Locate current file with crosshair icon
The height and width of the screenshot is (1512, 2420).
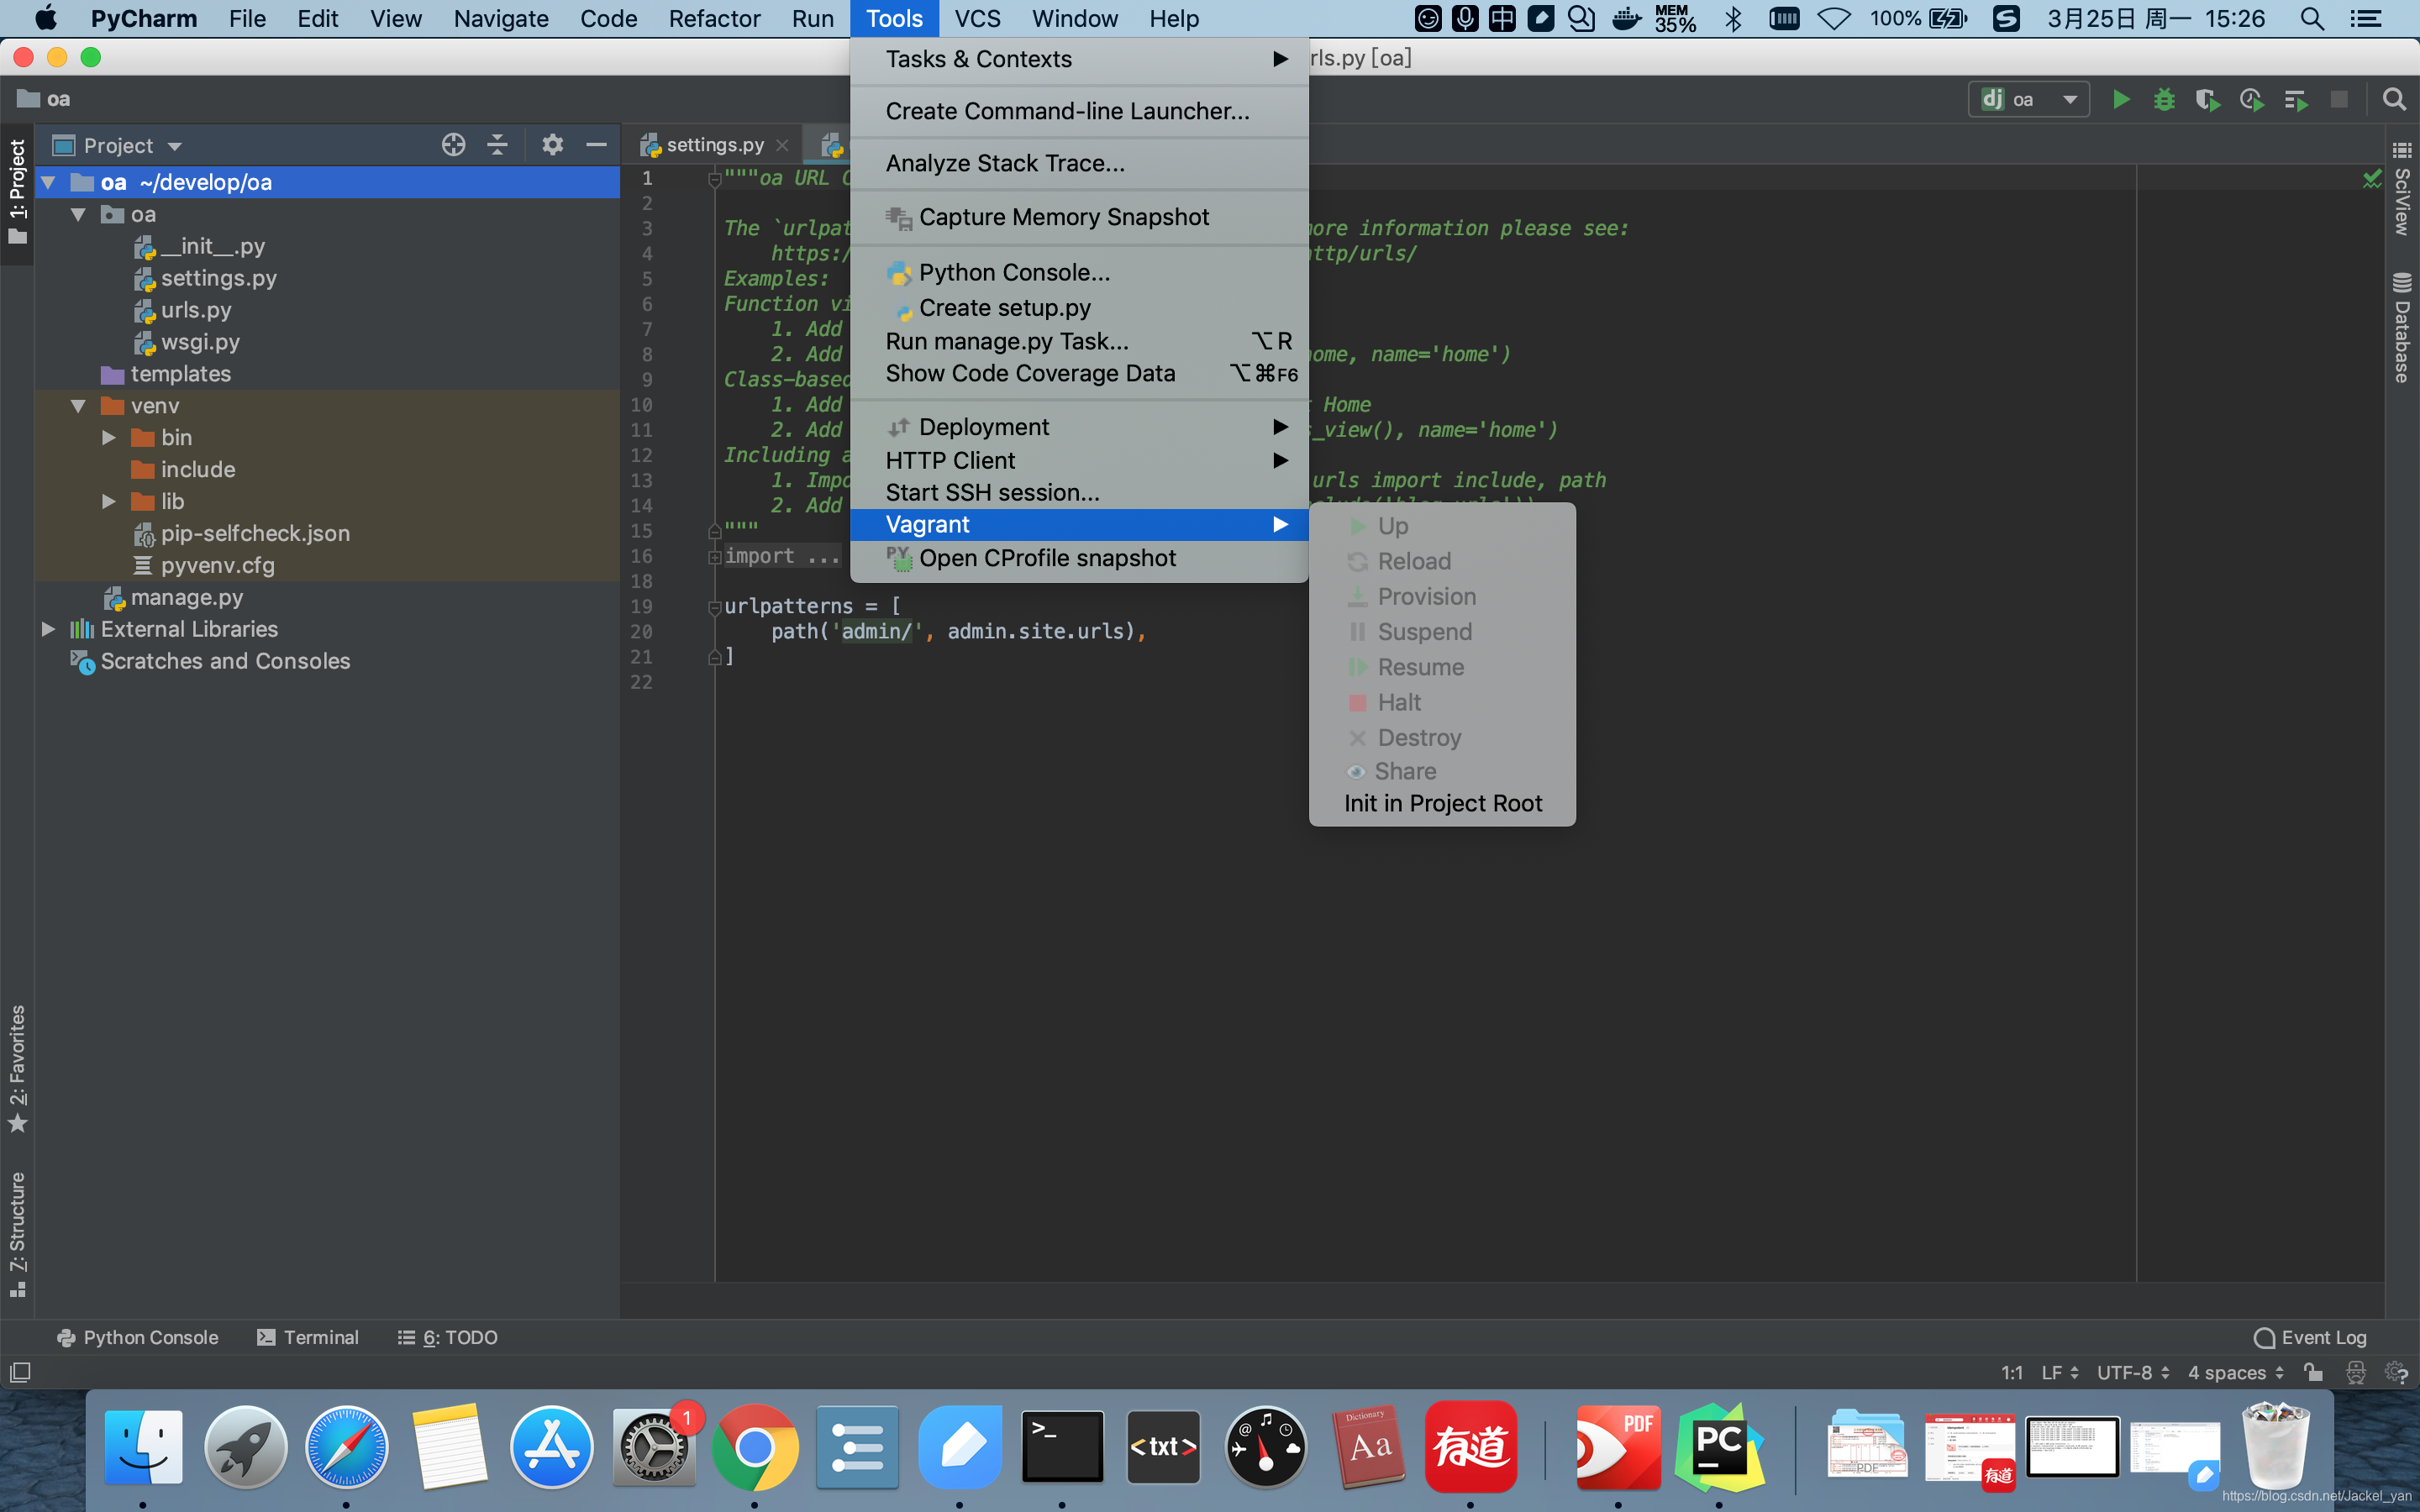(453, 145)
